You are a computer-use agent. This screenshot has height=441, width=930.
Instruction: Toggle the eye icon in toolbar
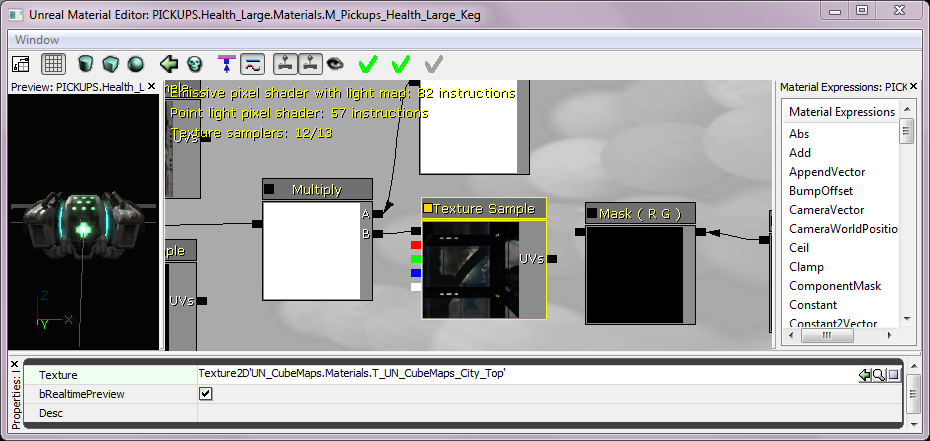pyautogui.click(x=335, y=64)
